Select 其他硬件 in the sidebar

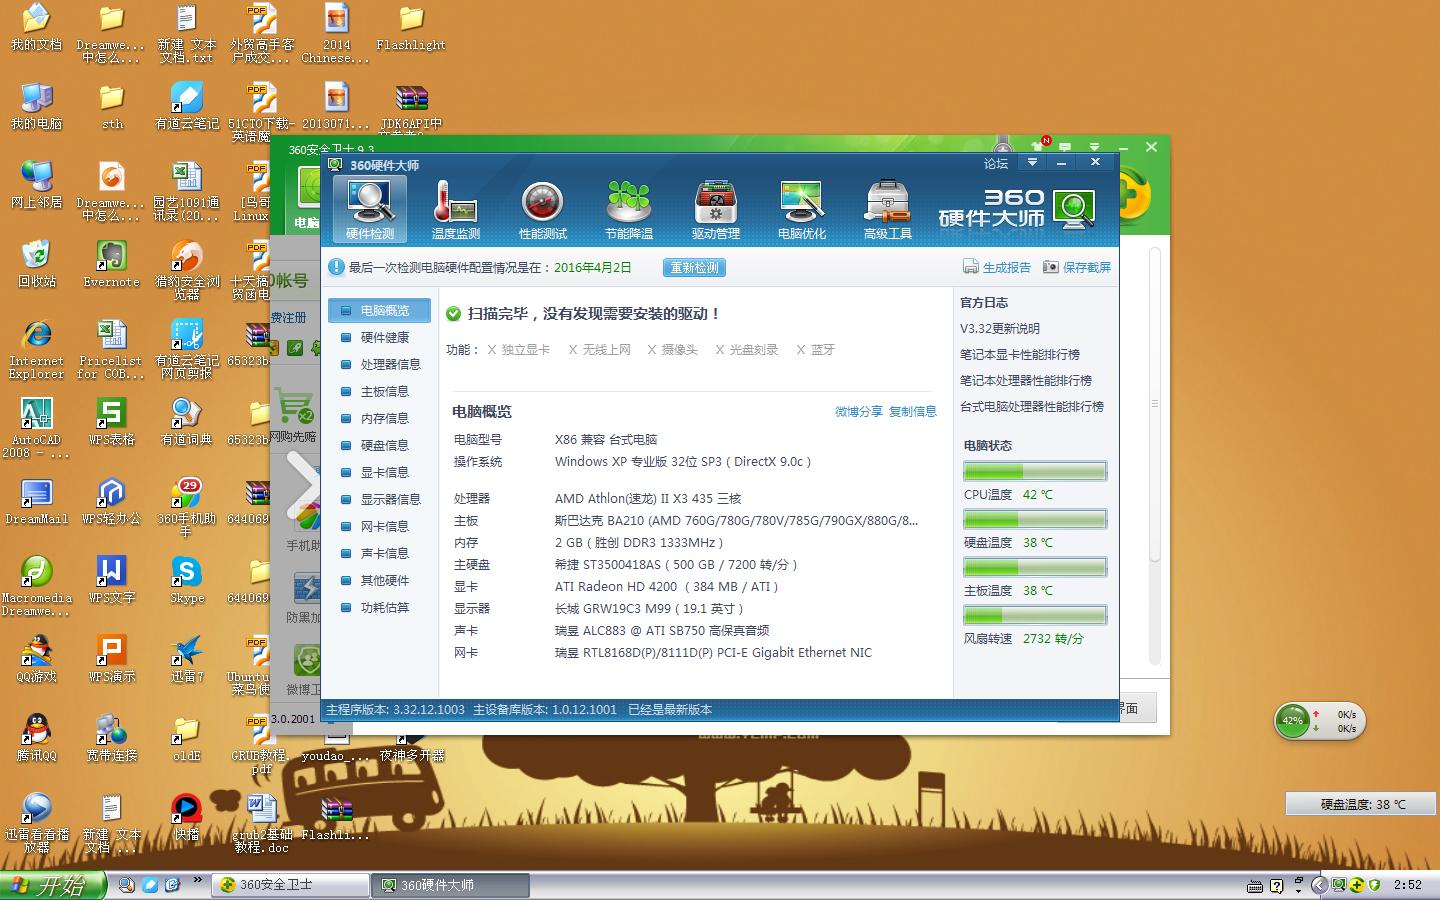(379, 580)
